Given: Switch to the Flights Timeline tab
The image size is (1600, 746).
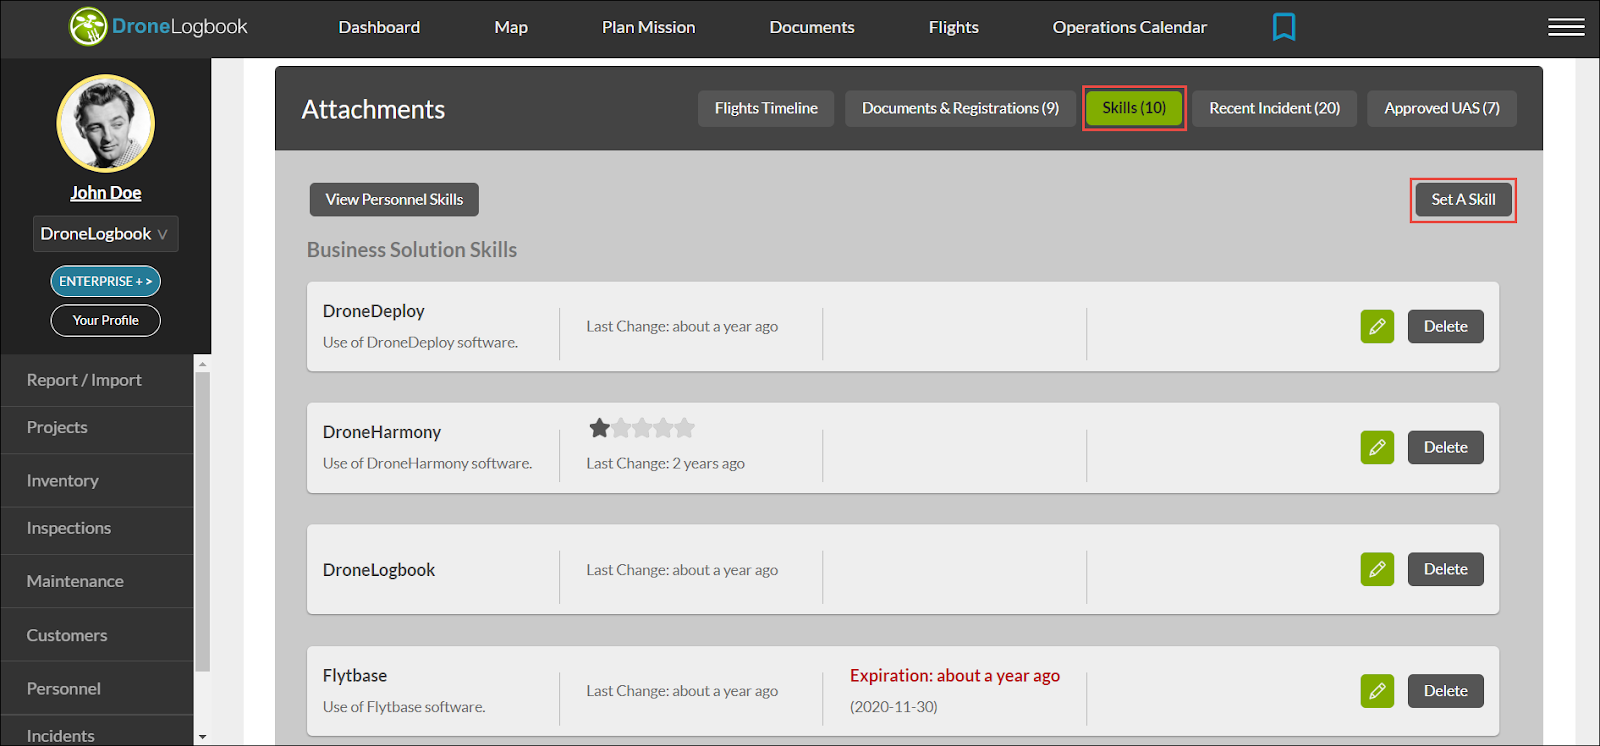Looking at the screenshot, I should [x=766, y=108].
